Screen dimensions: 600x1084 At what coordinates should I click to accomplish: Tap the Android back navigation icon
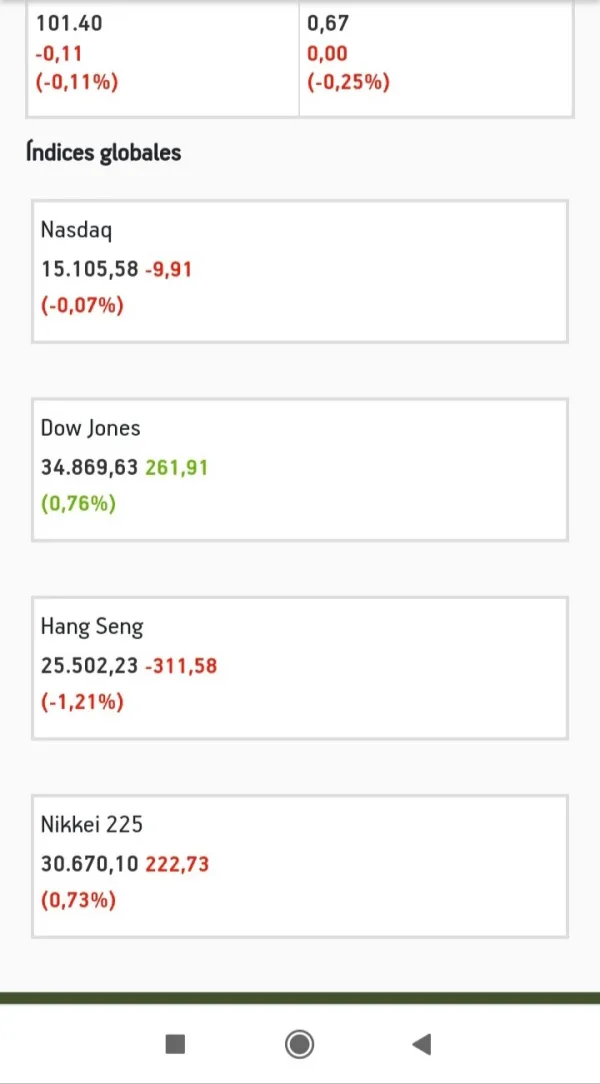tap(421, 1045)
